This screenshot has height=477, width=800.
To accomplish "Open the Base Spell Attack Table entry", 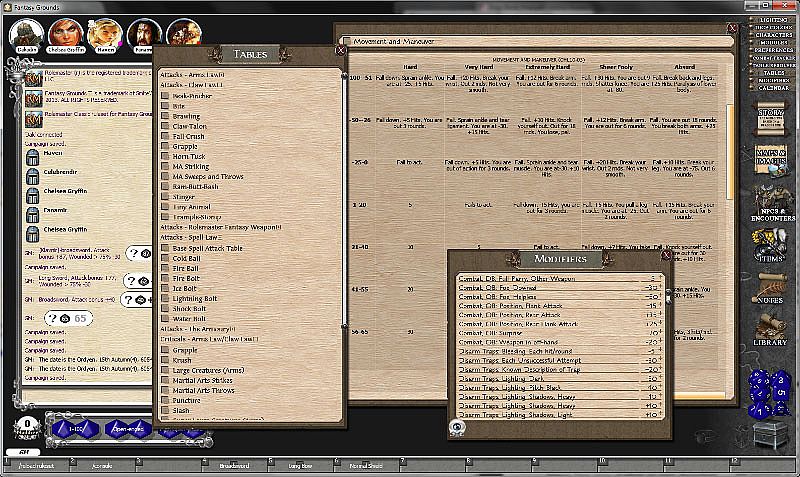I will [x=208, y=247].
